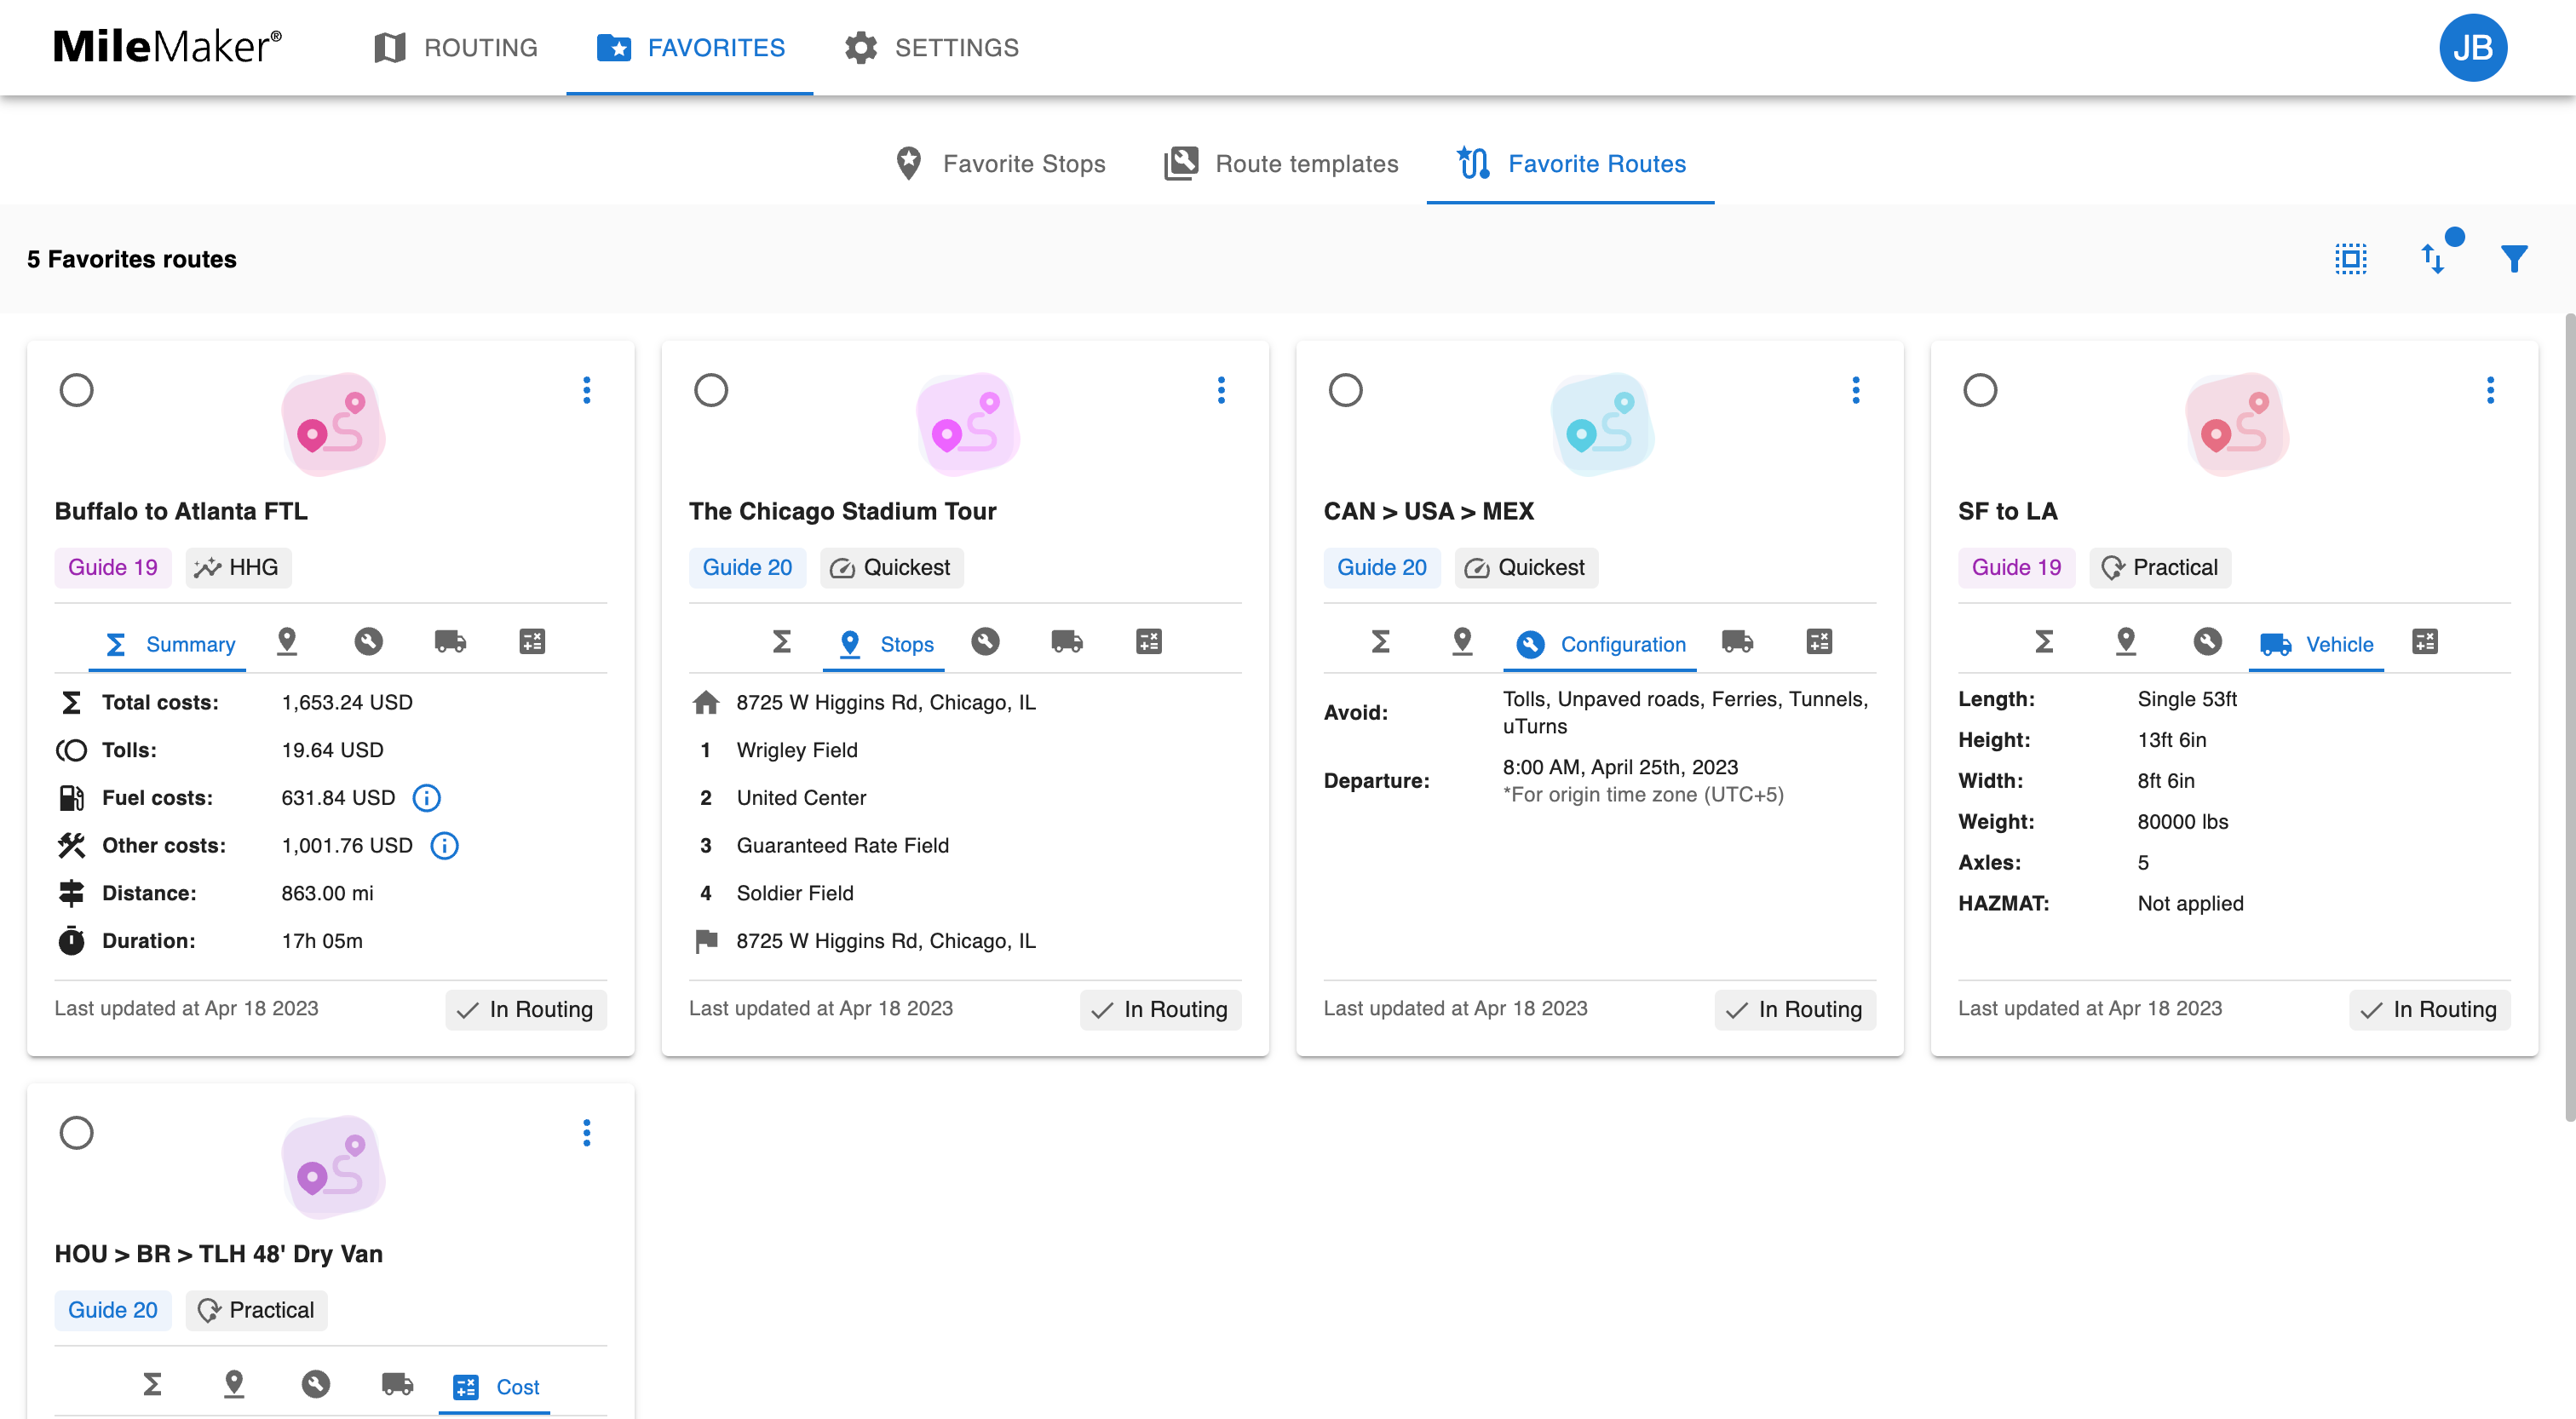Show vehicle truck icon on Chicago Stadium Tour card
The width and height of the screenshot is (2576, 1419).
pos(1067,642)
